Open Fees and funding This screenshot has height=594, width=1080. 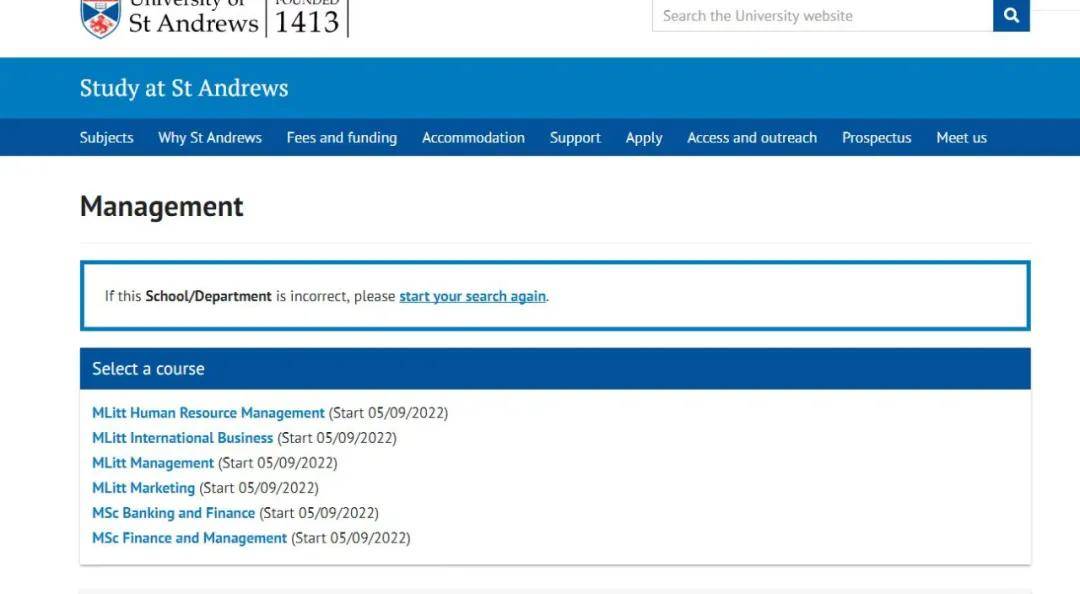pos(342,138)
